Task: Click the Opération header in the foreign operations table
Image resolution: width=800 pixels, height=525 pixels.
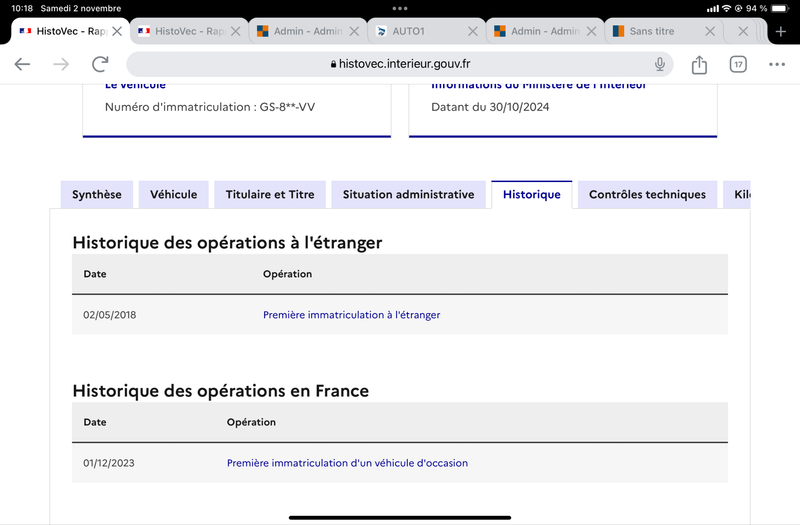Action: click(288, 274)
